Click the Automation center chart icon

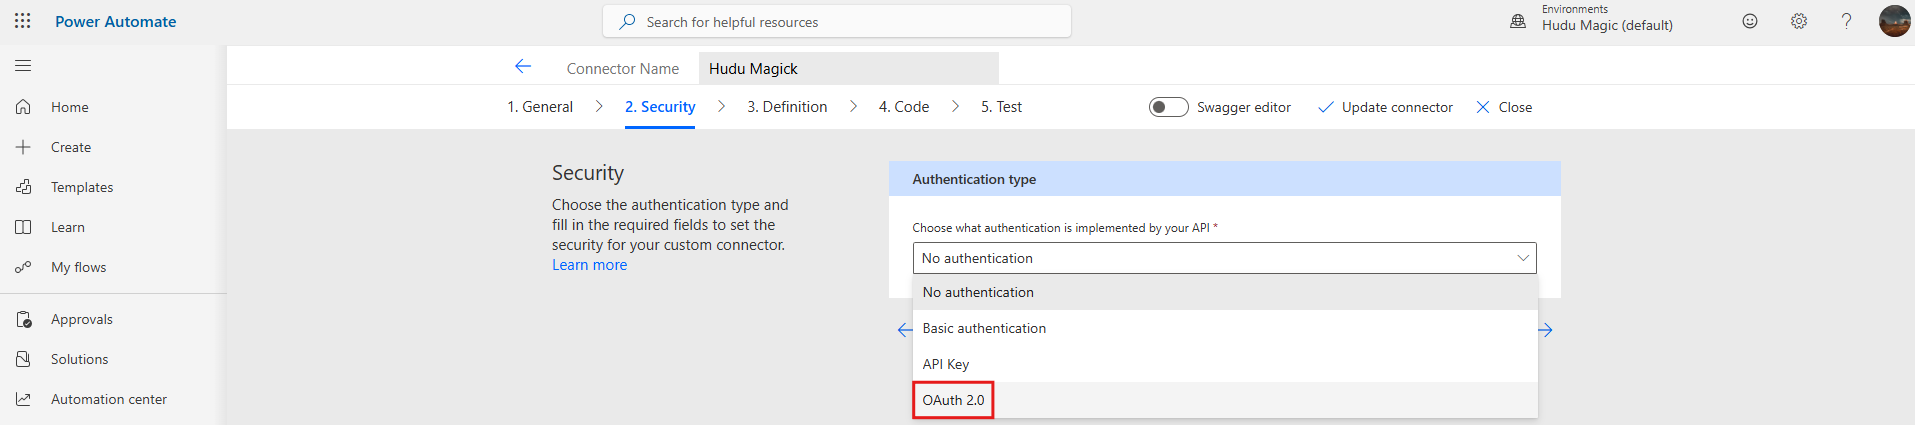(23, 399)
